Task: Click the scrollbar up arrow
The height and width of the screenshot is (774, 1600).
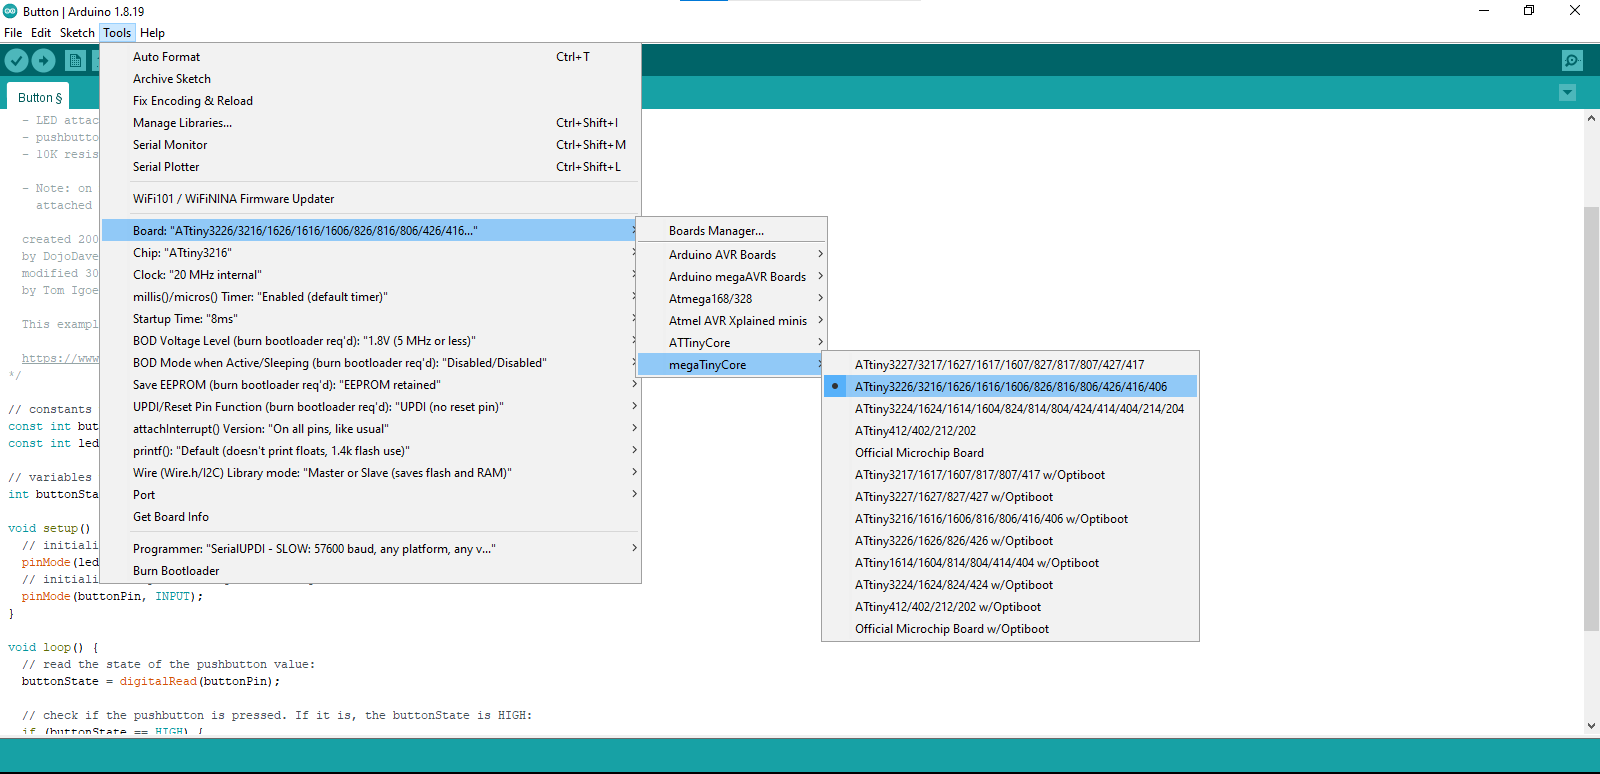Action: (x=1591, y=118)
